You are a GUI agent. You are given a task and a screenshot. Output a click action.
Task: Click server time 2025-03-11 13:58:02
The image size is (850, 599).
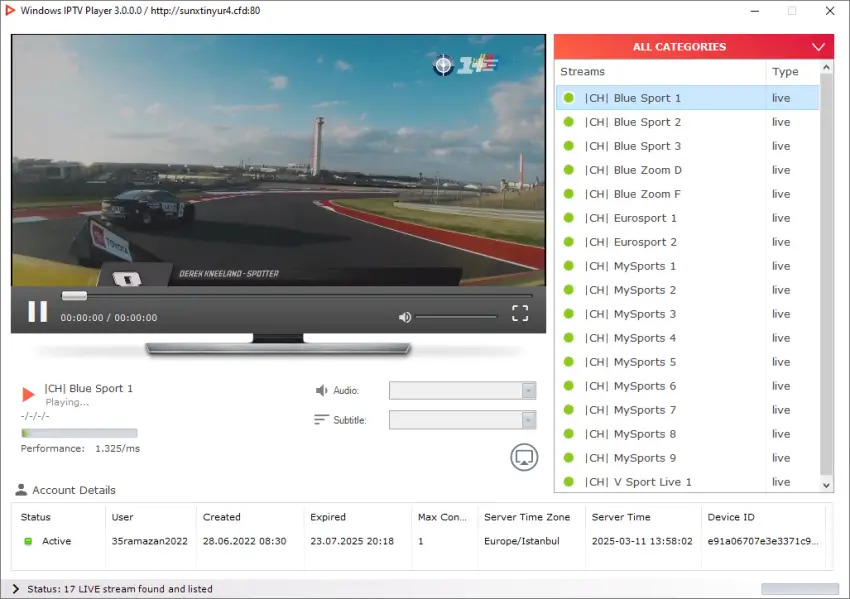pos(642,541)
